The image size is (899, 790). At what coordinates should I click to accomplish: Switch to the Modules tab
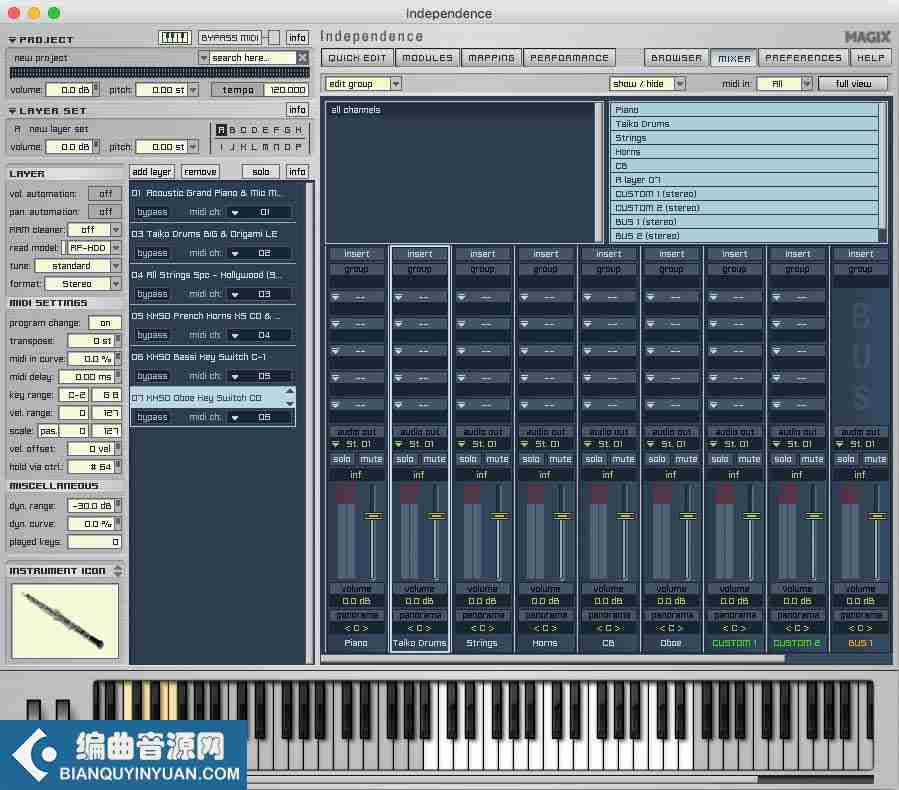pyautogui.click(x=427, y=58)
